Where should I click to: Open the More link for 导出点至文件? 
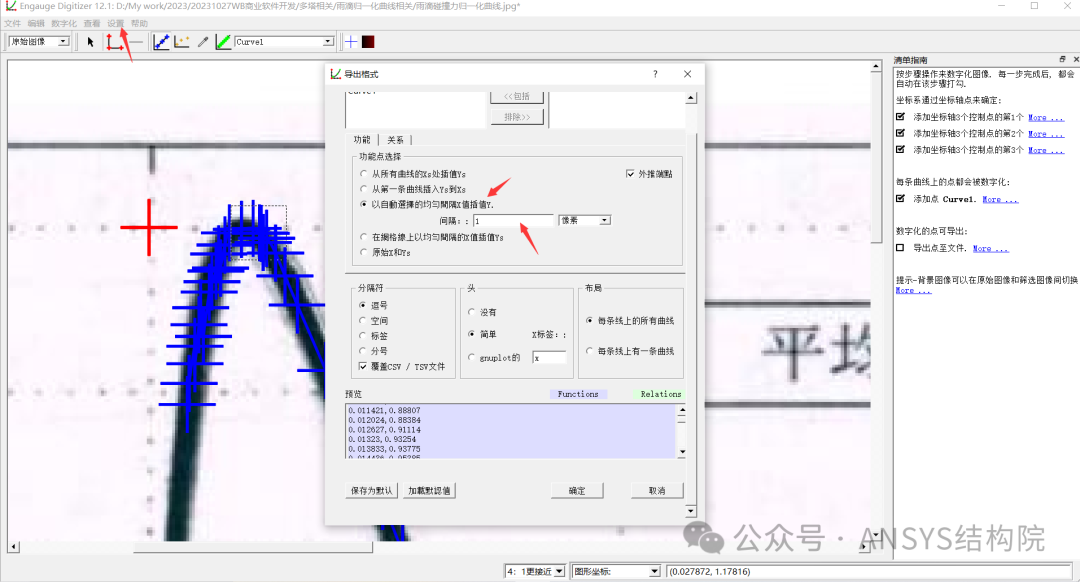pyautogui.click(x=990, y=249)
